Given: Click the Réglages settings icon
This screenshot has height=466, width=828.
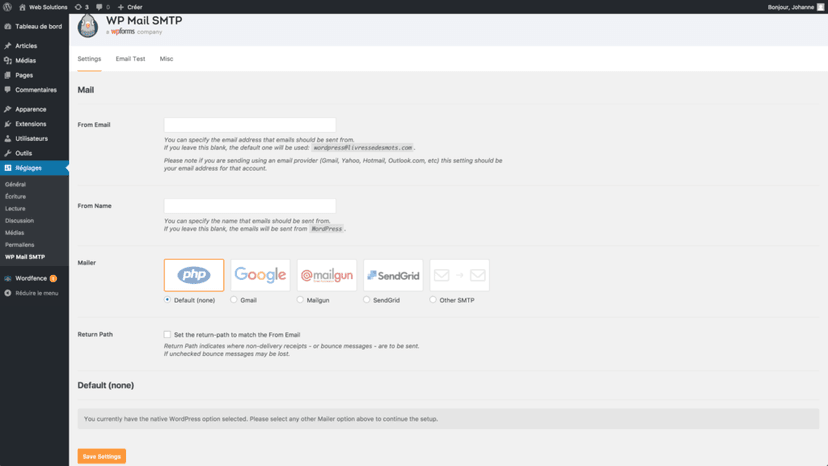Looking at the screenshot, I should click(7, 167).
